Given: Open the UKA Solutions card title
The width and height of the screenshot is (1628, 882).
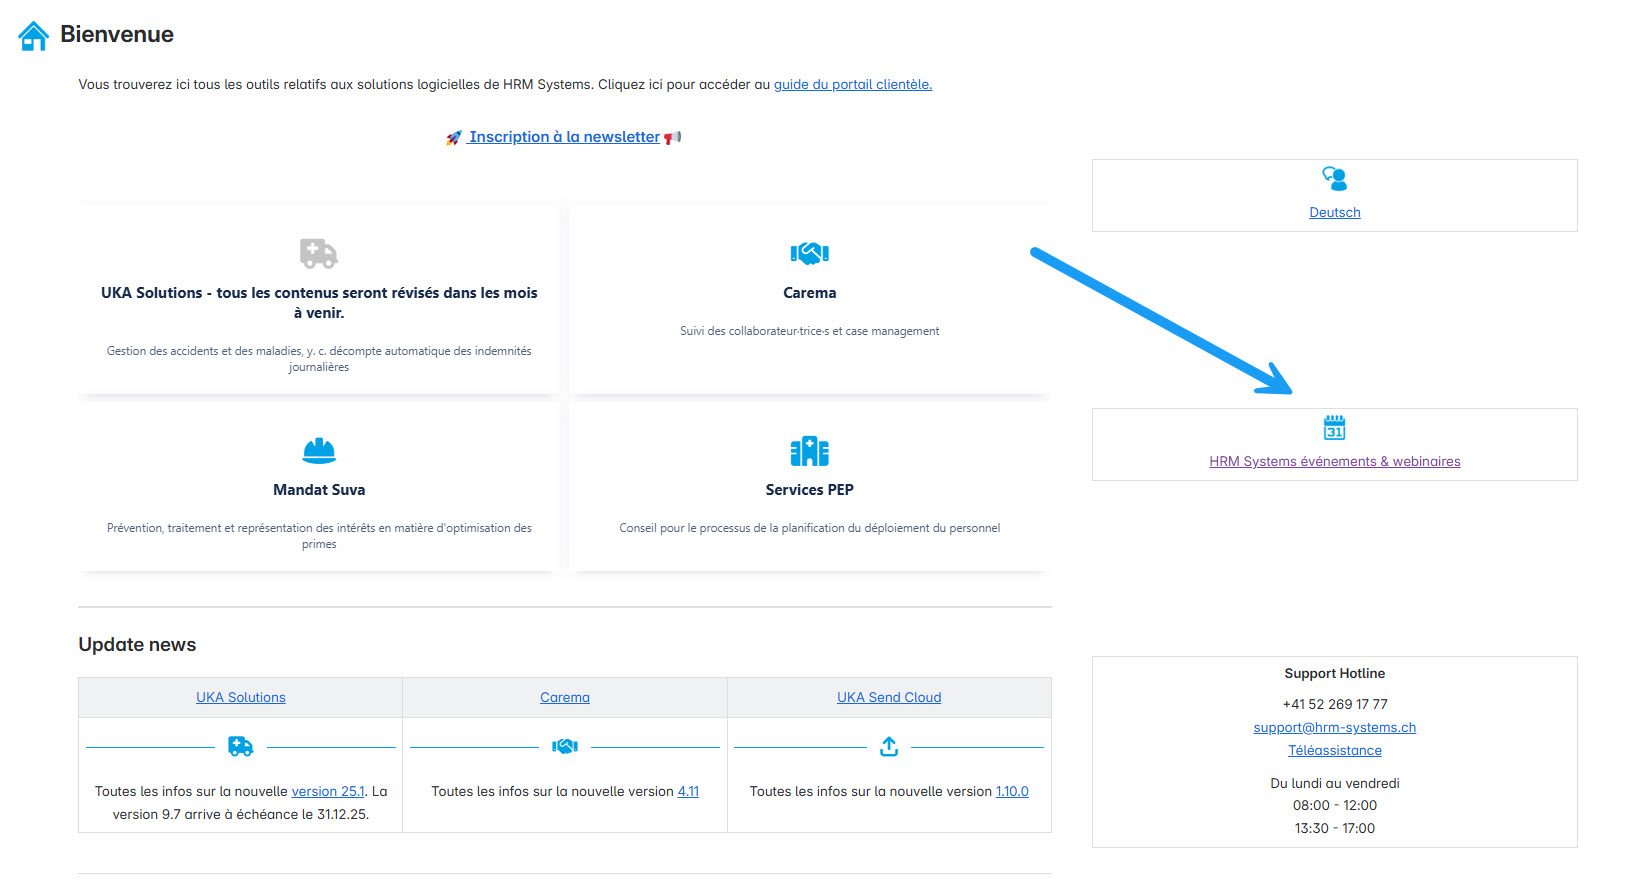Looking at the screenshot, I should click(x=319, y=303).
